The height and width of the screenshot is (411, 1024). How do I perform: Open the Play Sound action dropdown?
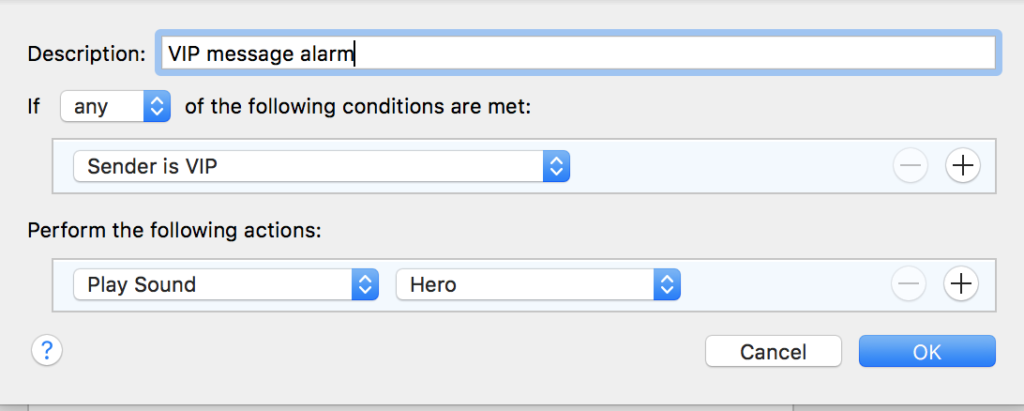226,284
